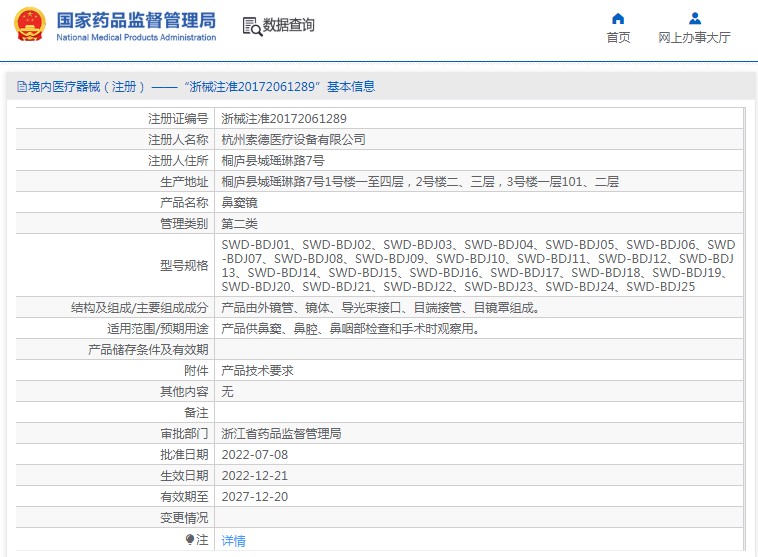
Task: Click the bulb icon next to 注
Action: [x=190, y=539]
